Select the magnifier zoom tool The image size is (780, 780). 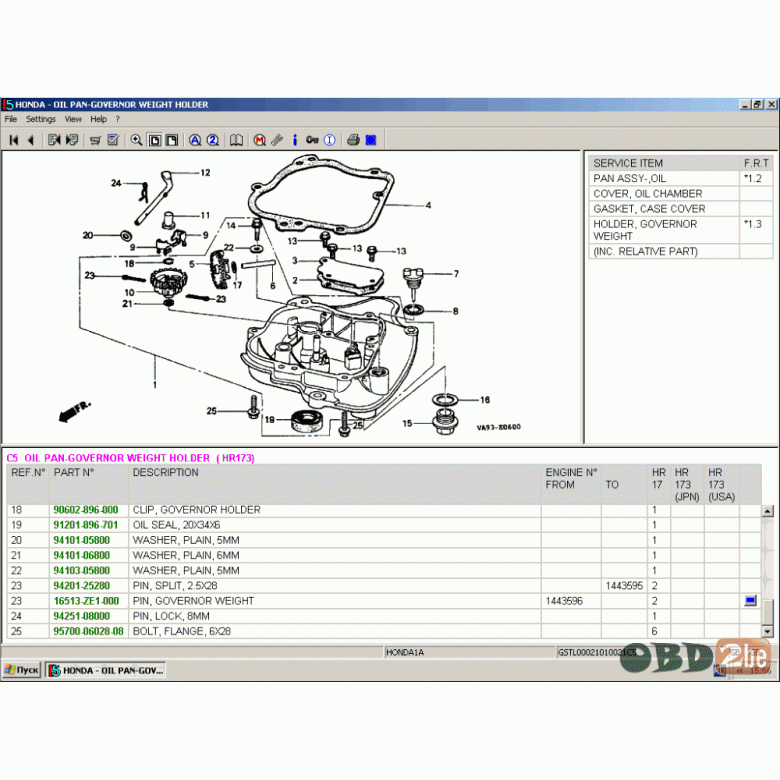coord(136,140)
